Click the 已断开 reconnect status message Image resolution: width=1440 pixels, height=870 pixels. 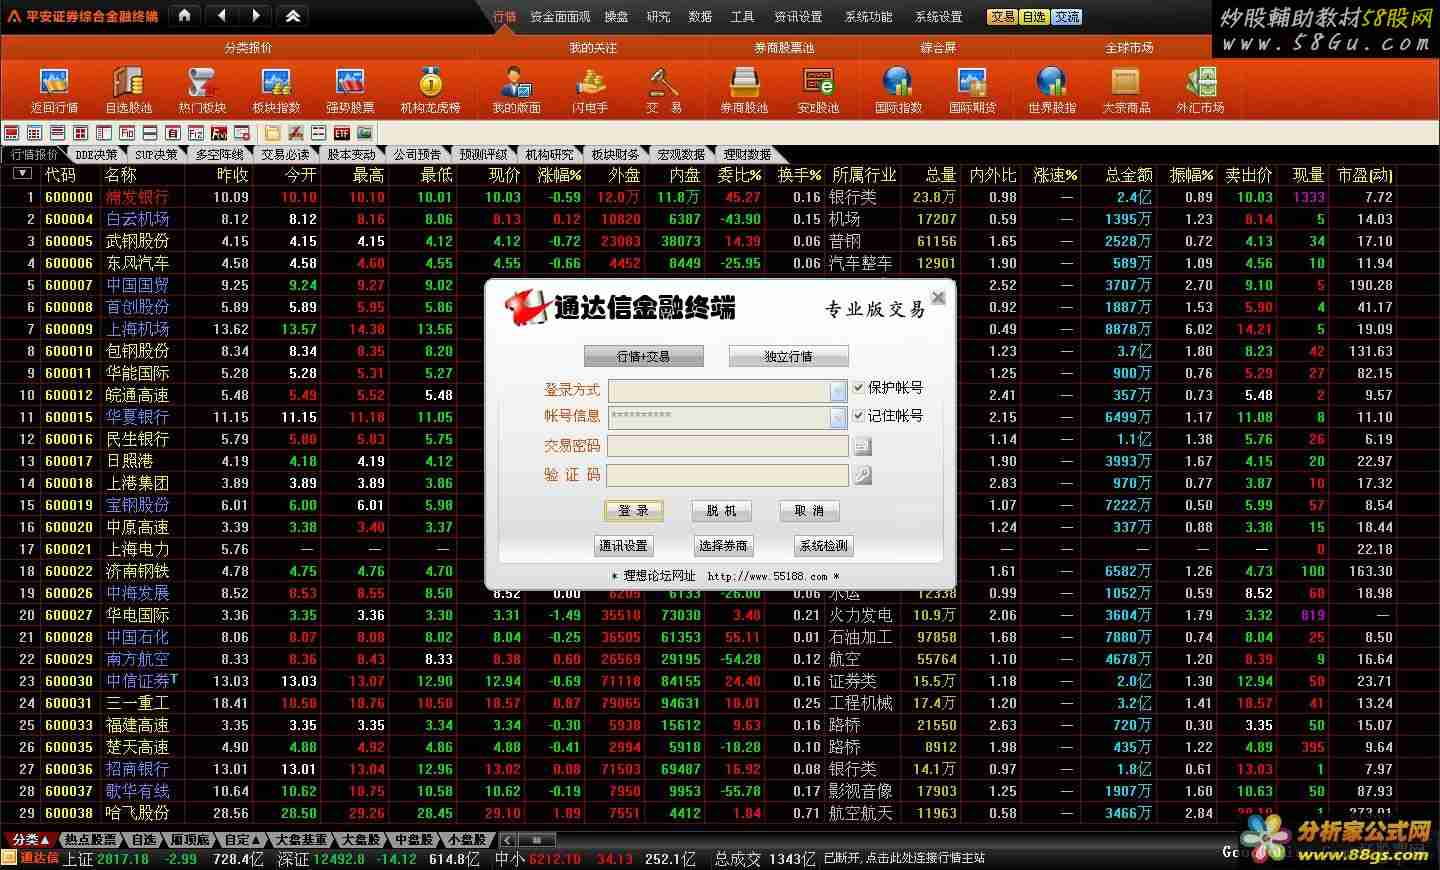[904, 858]
